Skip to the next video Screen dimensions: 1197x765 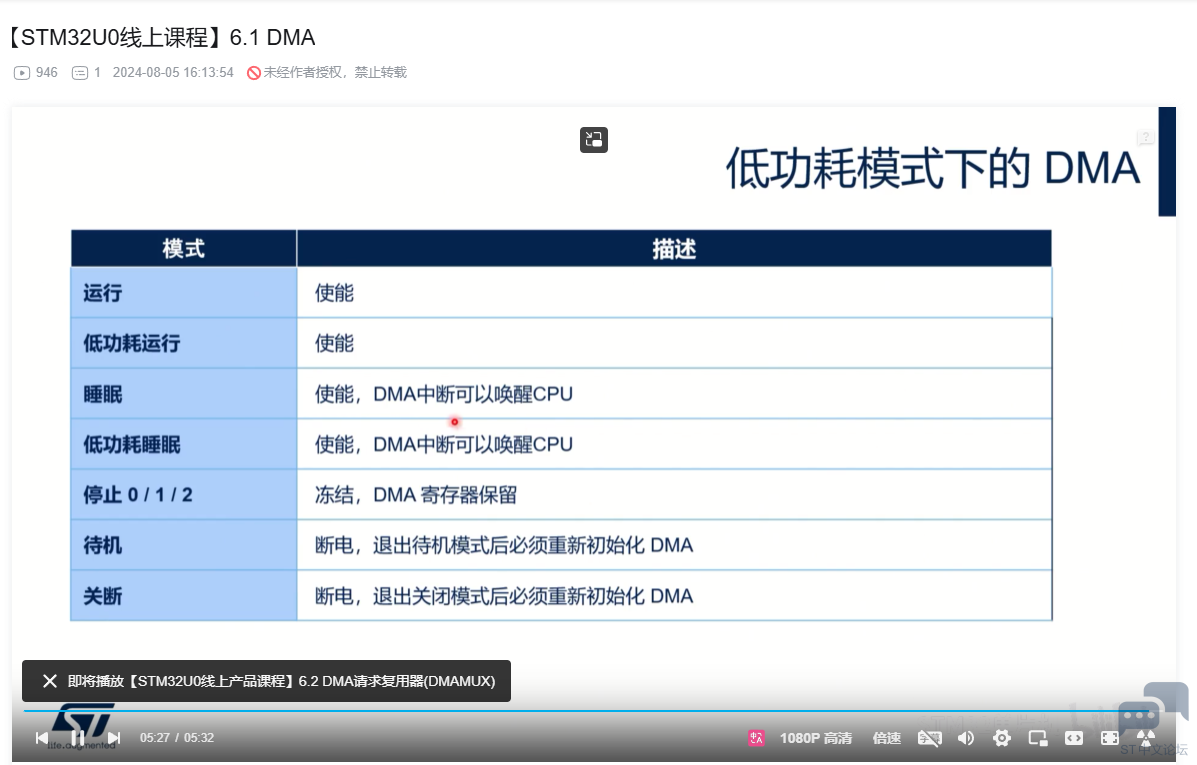click(x=114, y=738)
